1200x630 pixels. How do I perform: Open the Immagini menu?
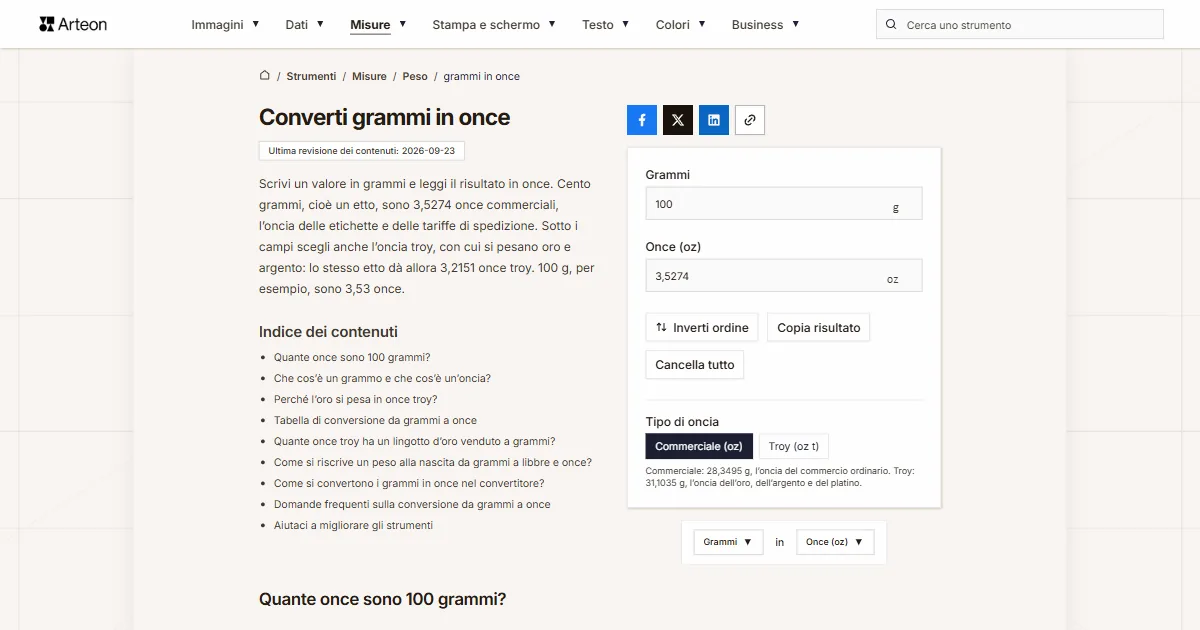pyautogui.click(x=225, y=25)
